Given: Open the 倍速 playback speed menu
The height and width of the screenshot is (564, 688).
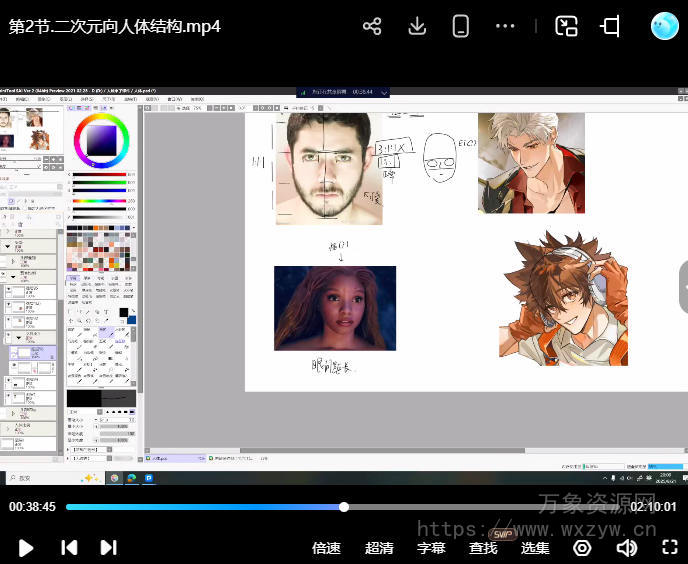Looking at the screenshot, I should click(326, 548).
